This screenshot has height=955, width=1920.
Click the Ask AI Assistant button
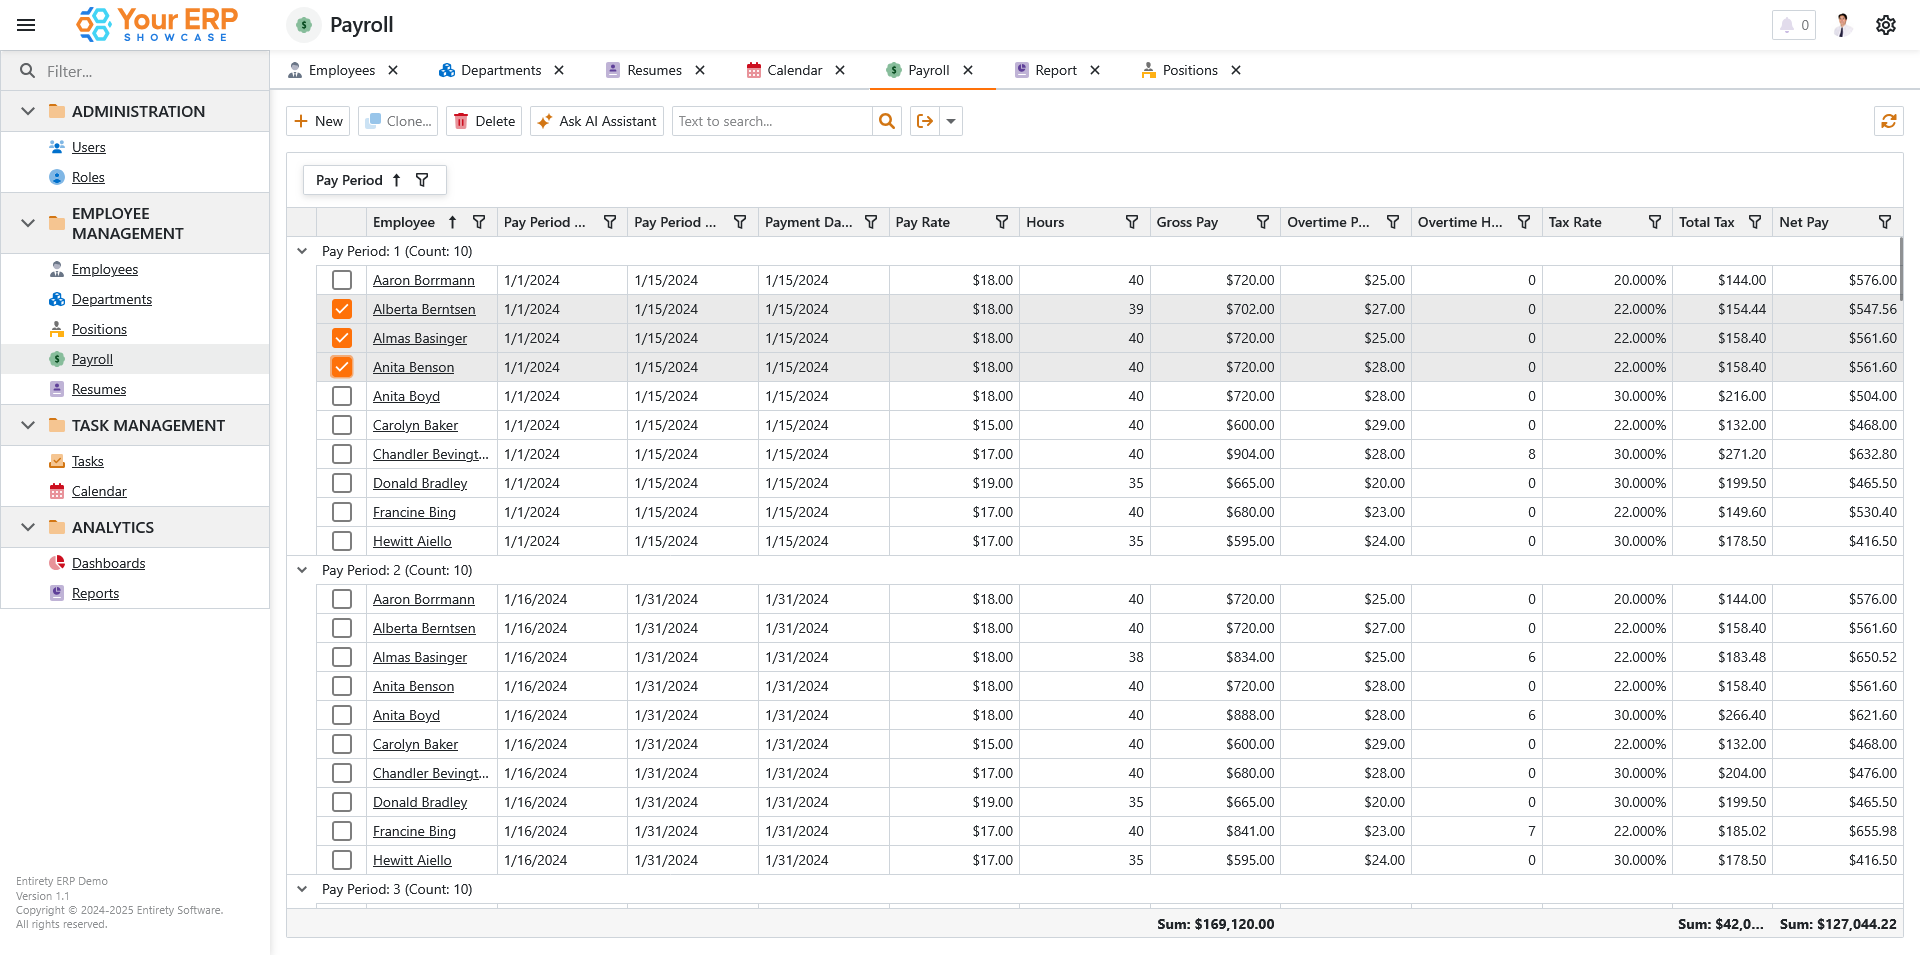[x=597, y=121]
